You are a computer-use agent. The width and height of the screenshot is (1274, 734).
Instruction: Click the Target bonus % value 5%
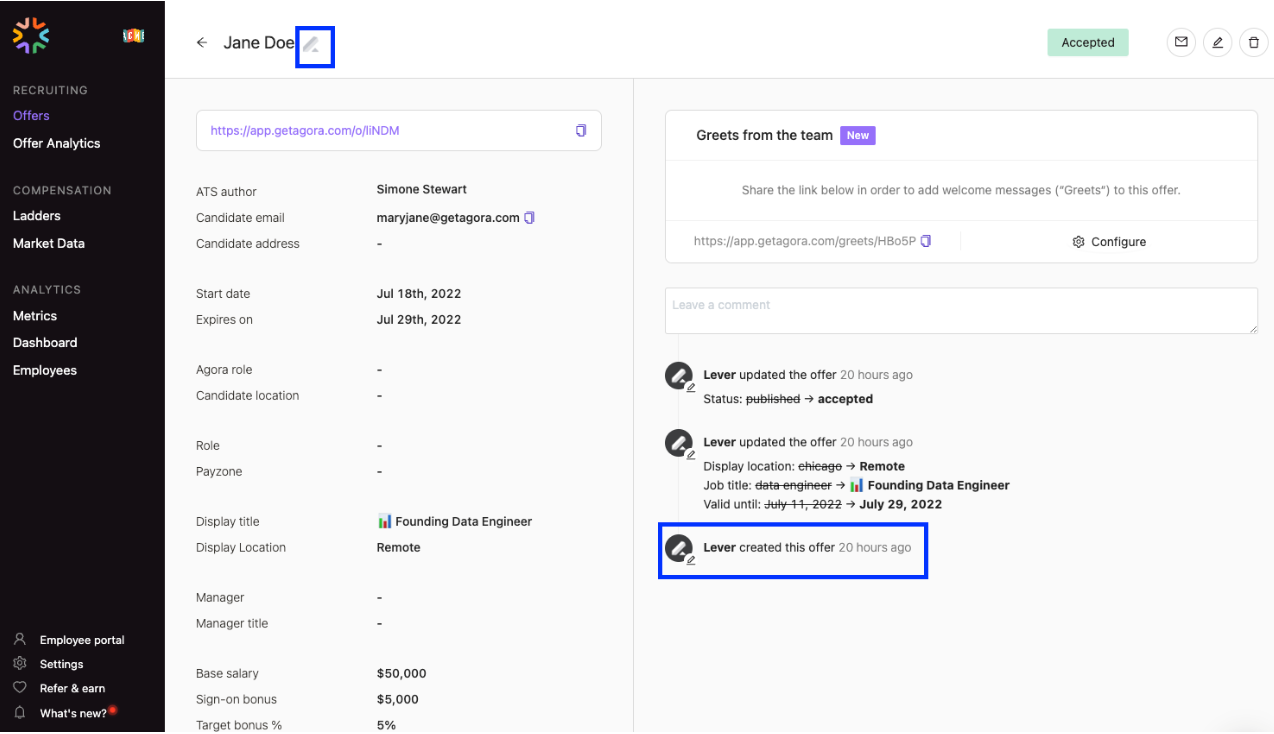coord(387,725)
